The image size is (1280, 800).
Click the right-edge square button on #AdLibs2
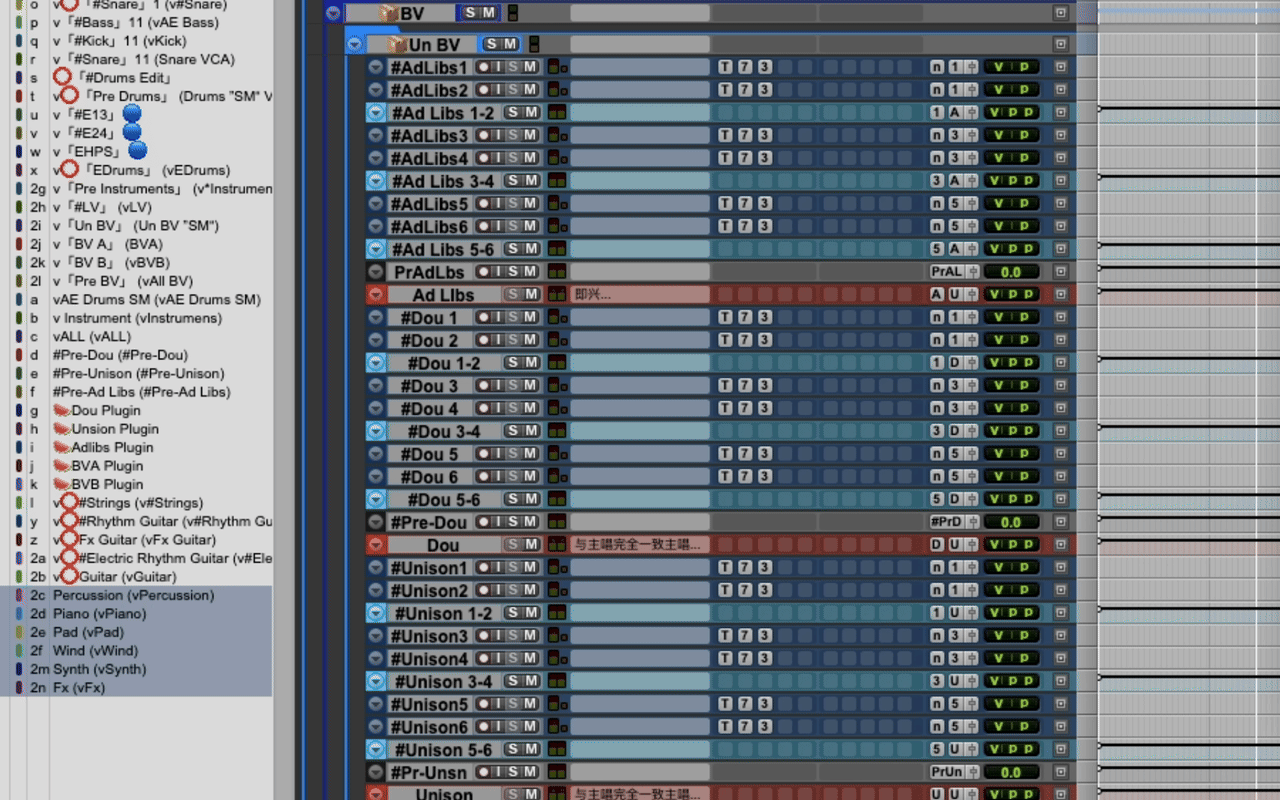click(x=1060, y=90)
